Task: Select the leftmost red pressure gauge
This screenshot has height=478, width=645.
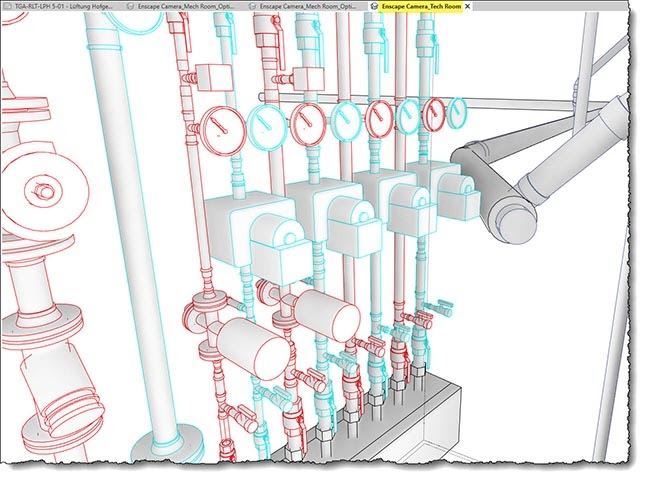Action: [219, 128]
